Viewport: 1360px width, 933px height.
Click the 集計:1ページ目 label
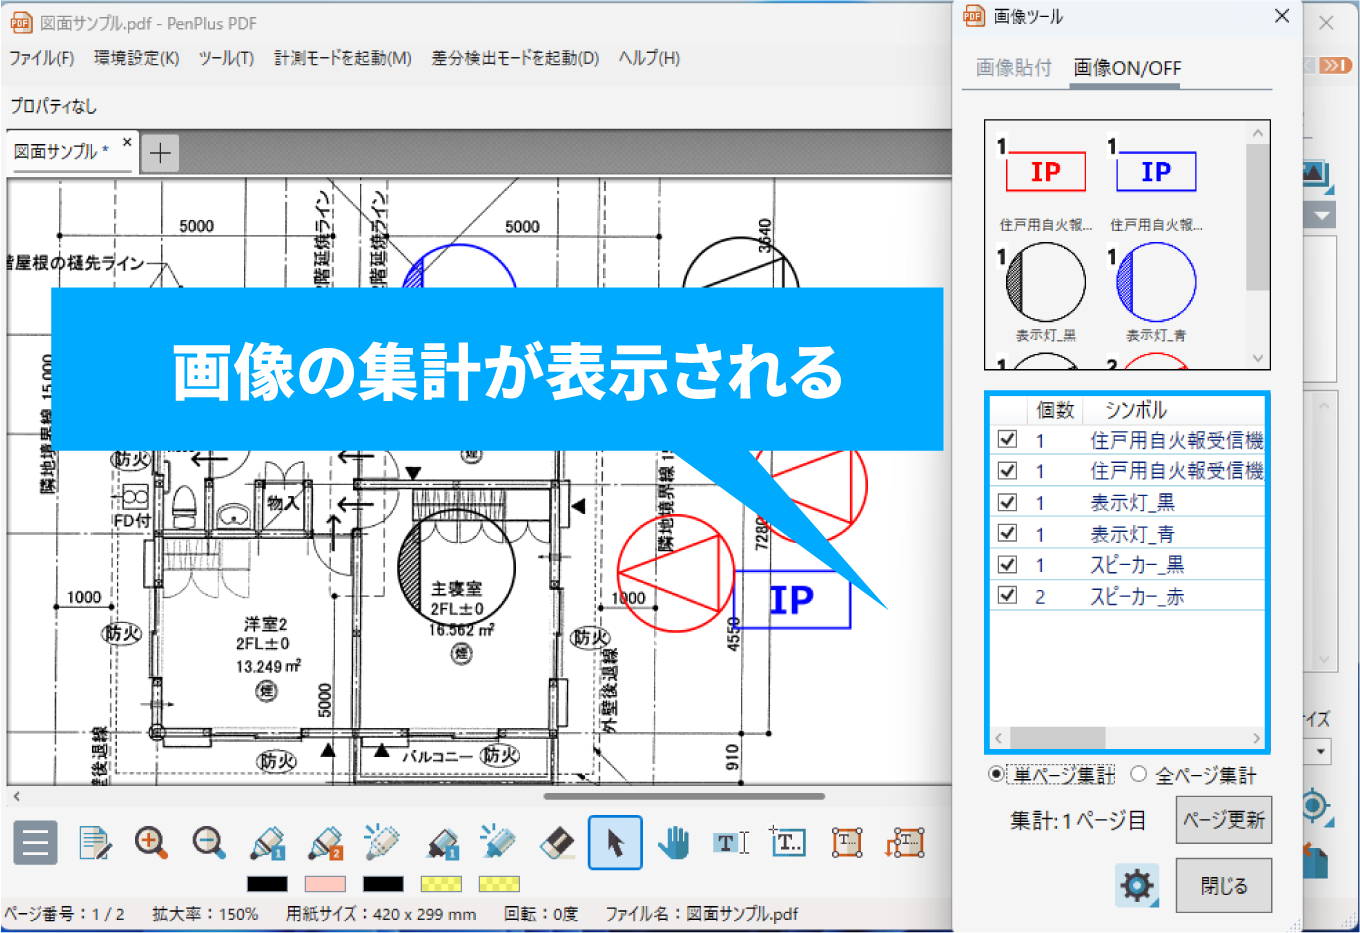[x=1077, y=821]
